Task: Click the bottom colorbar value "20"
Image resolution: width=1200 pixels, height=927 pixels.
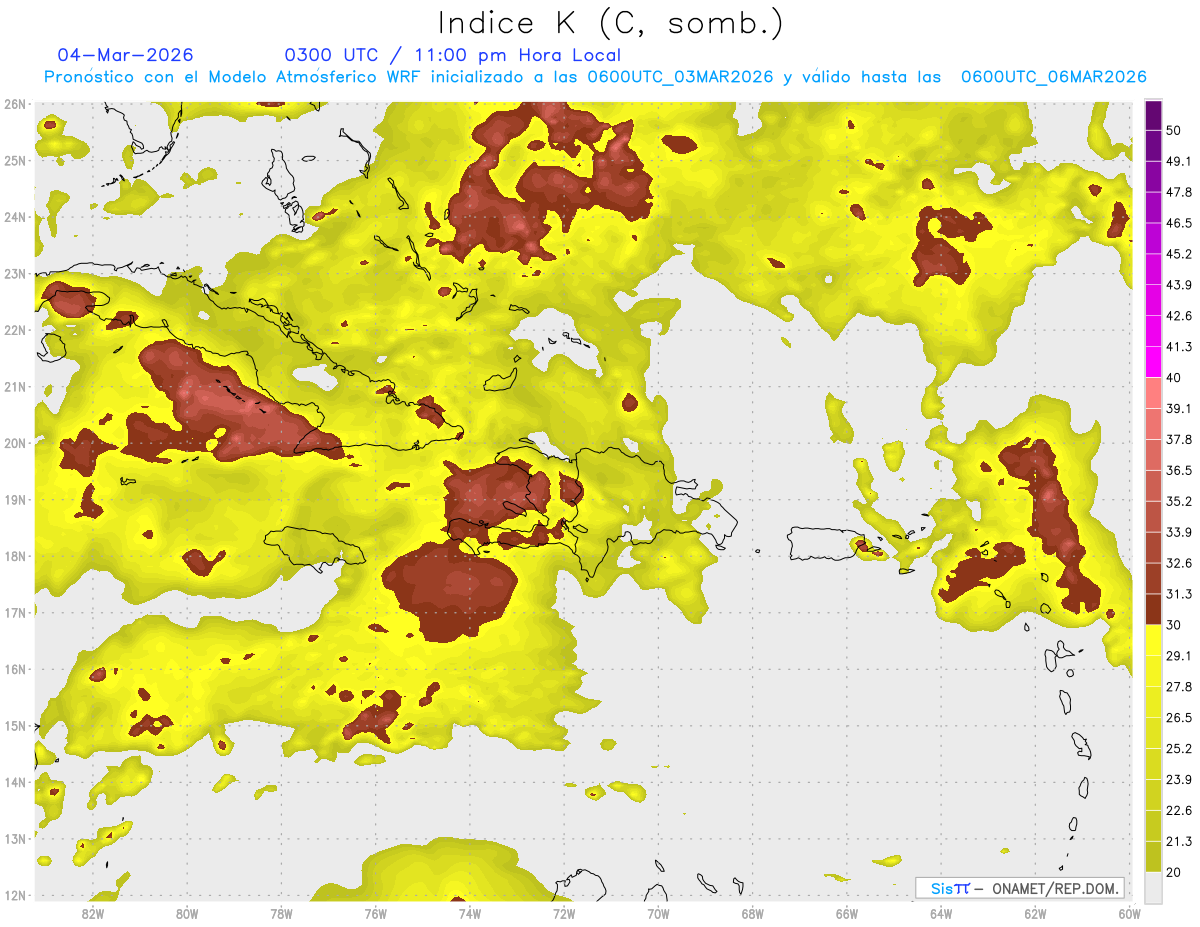Action: (1173, 872)
